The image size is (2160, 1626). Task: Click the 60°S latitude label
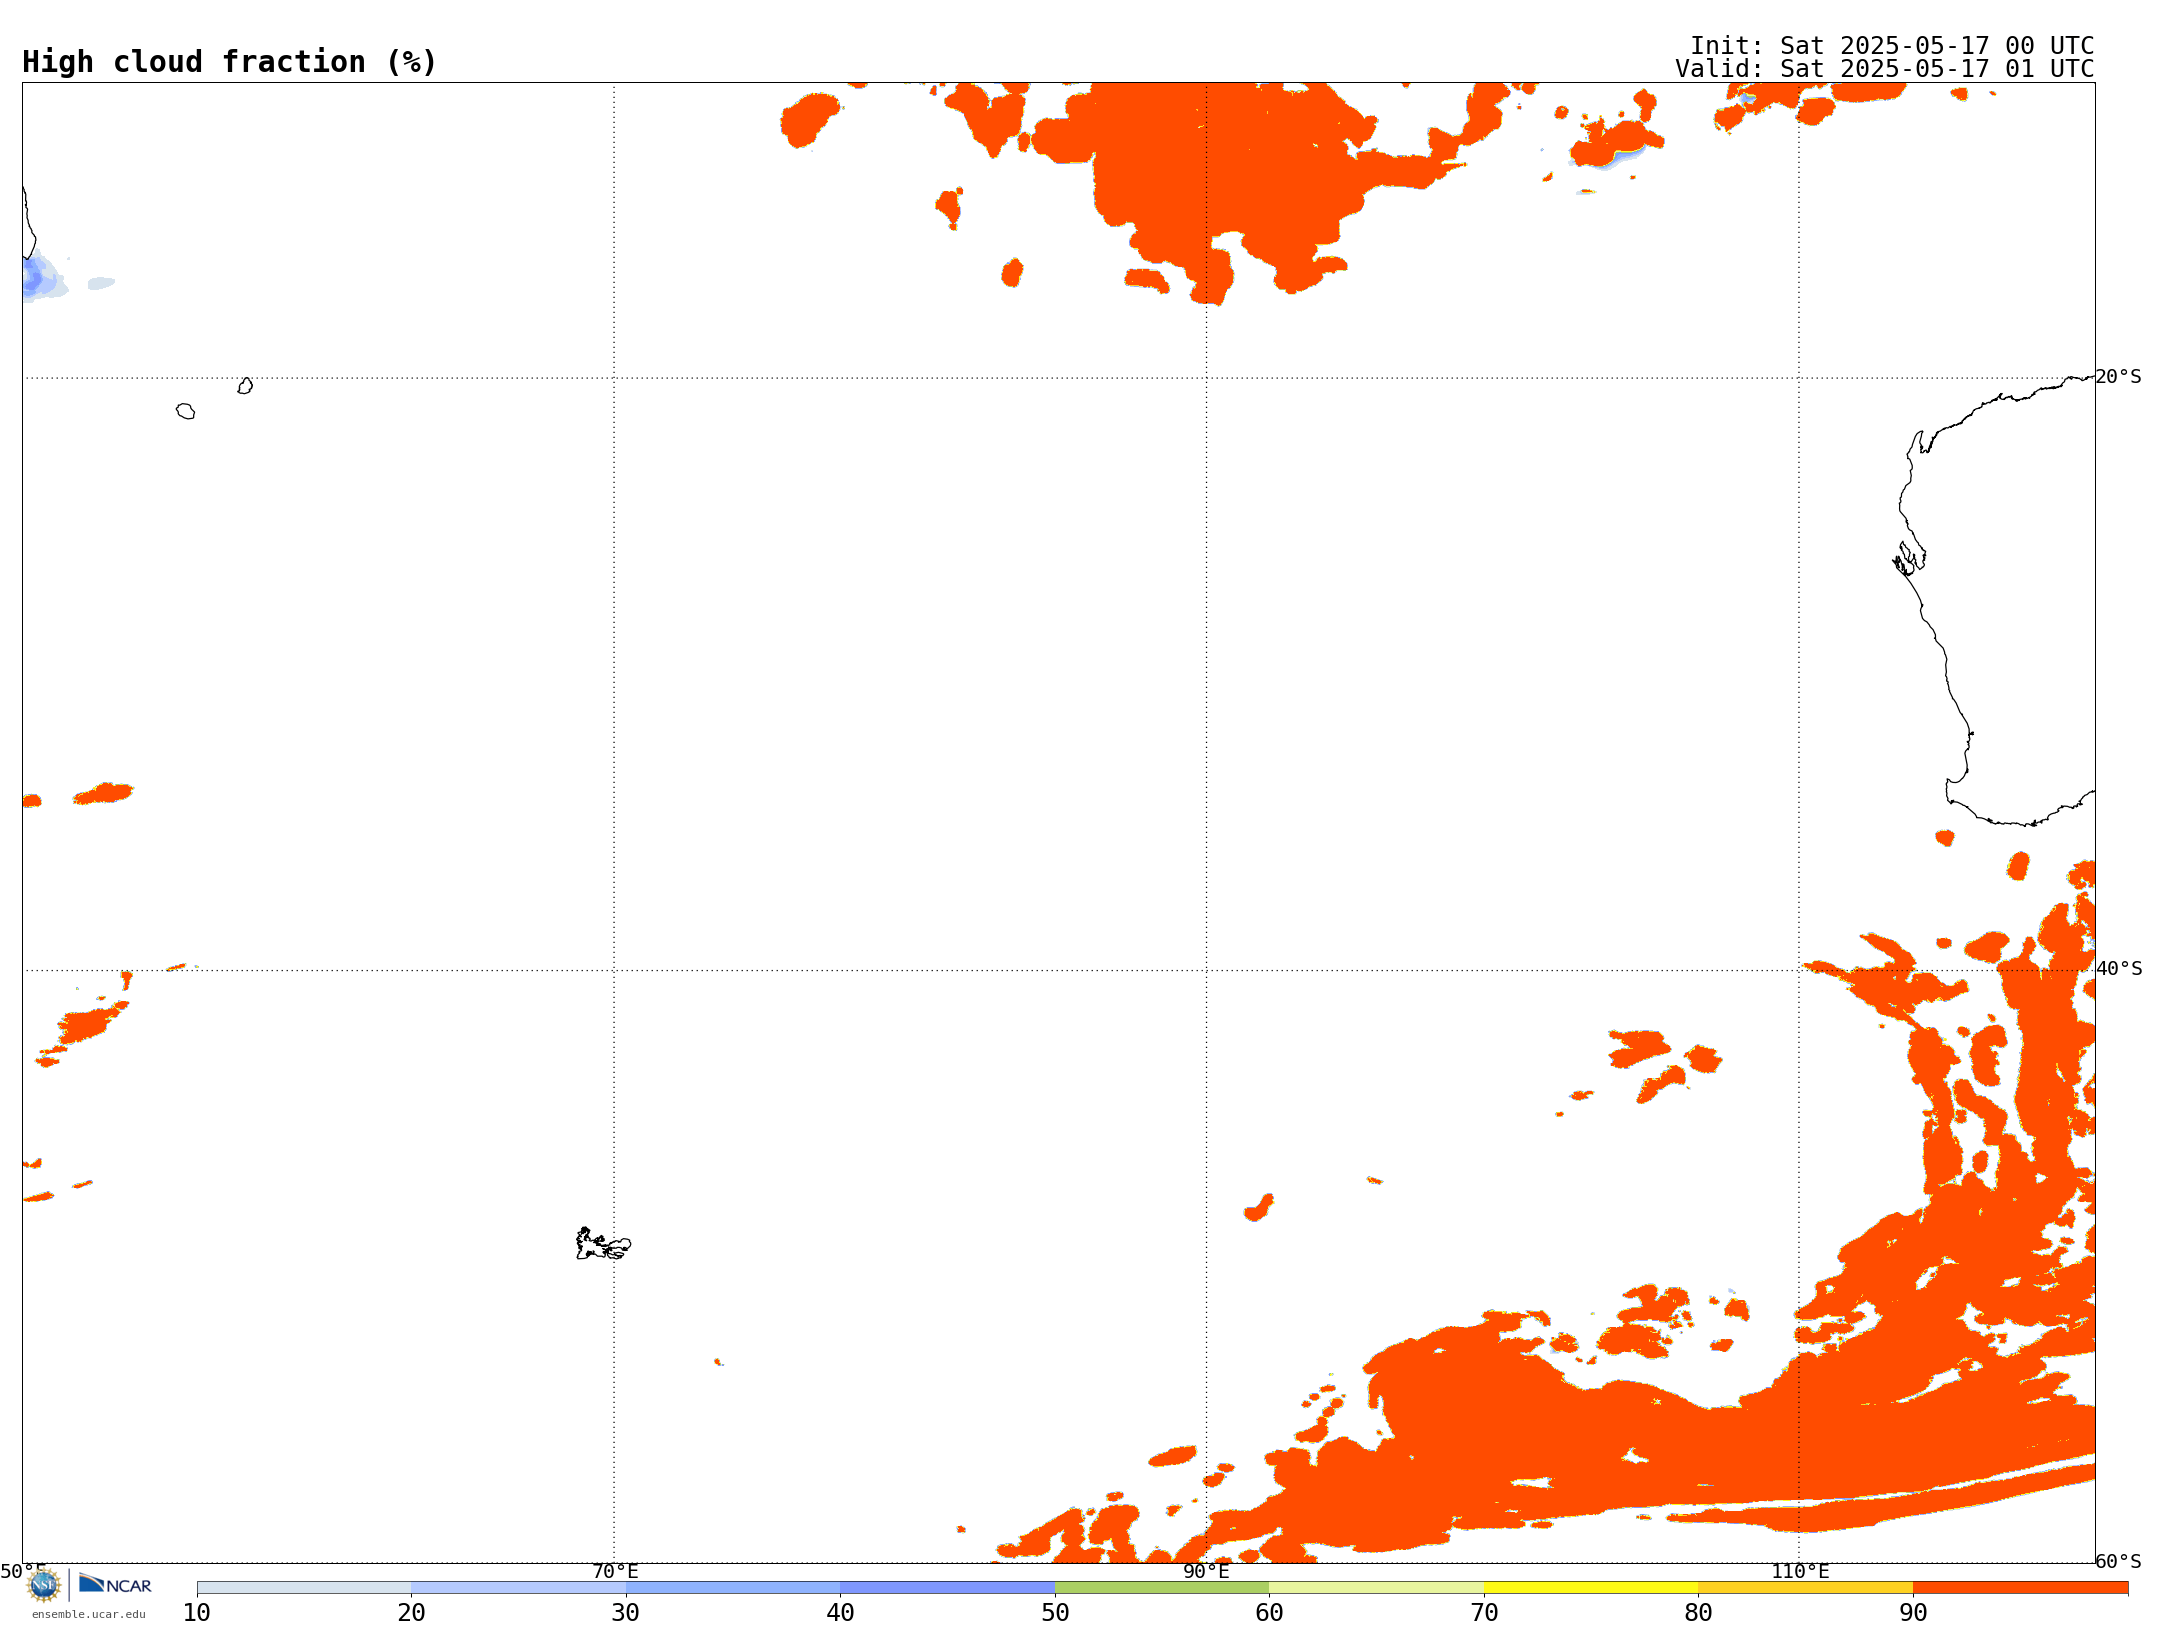2119,1561
